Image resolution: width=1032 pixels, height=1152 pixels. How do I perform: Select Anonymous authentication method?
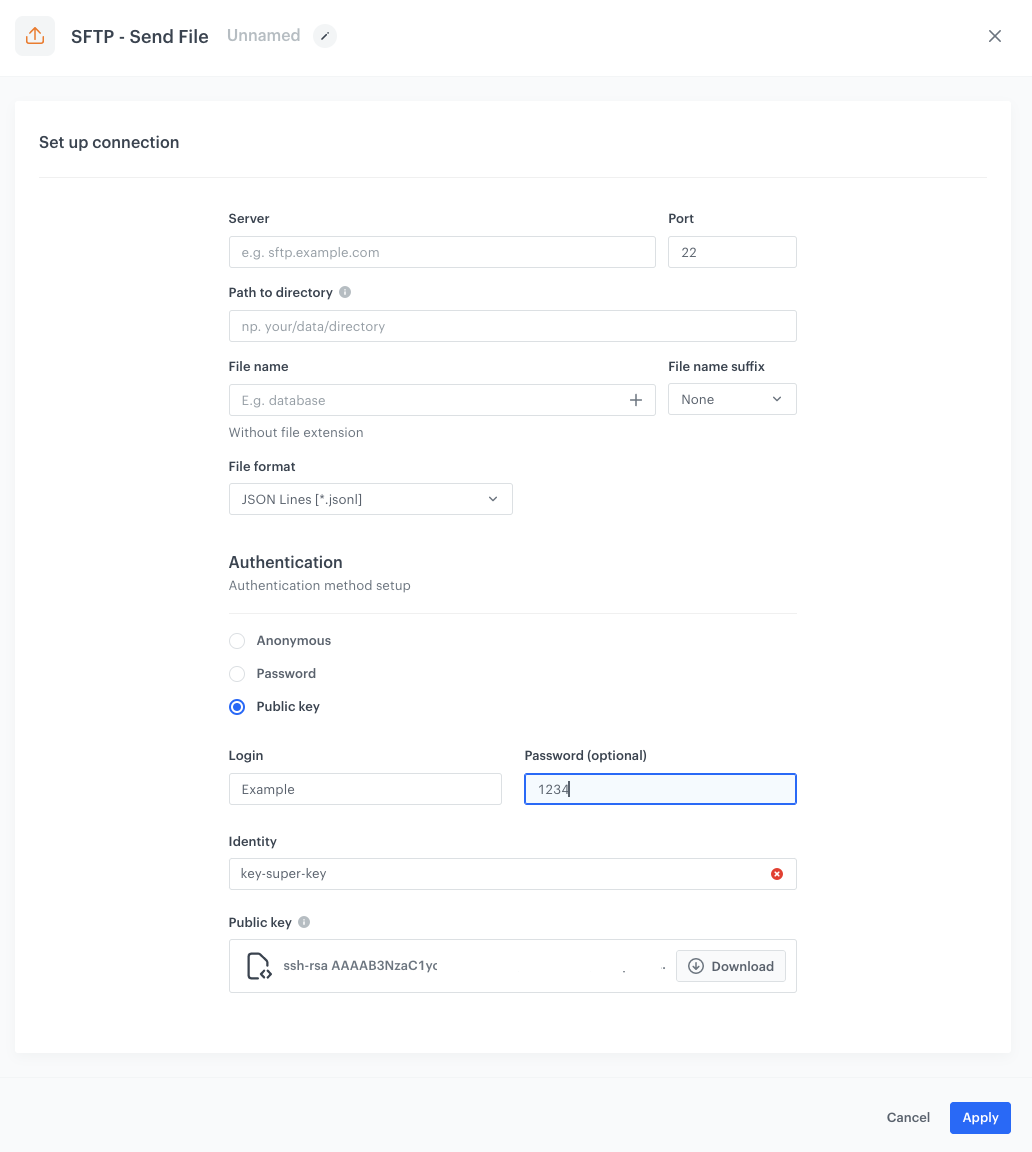click(x=237, y=641)
